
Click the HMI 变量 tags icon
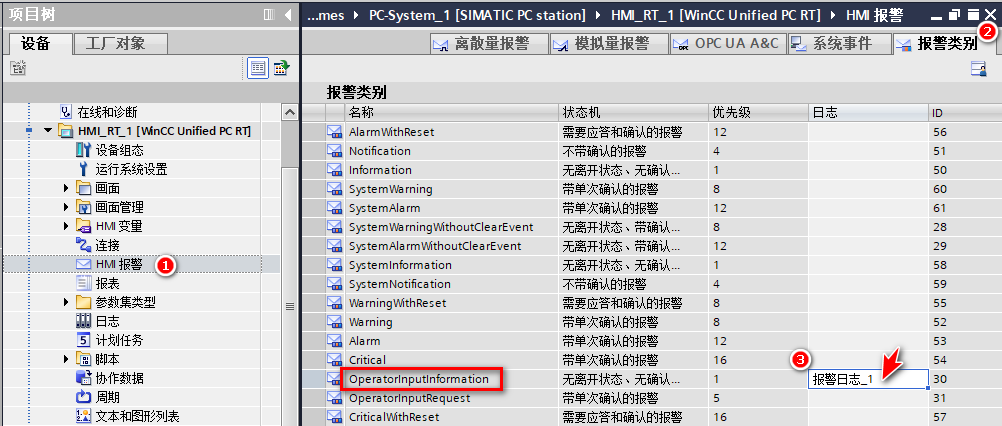(84, 226)
